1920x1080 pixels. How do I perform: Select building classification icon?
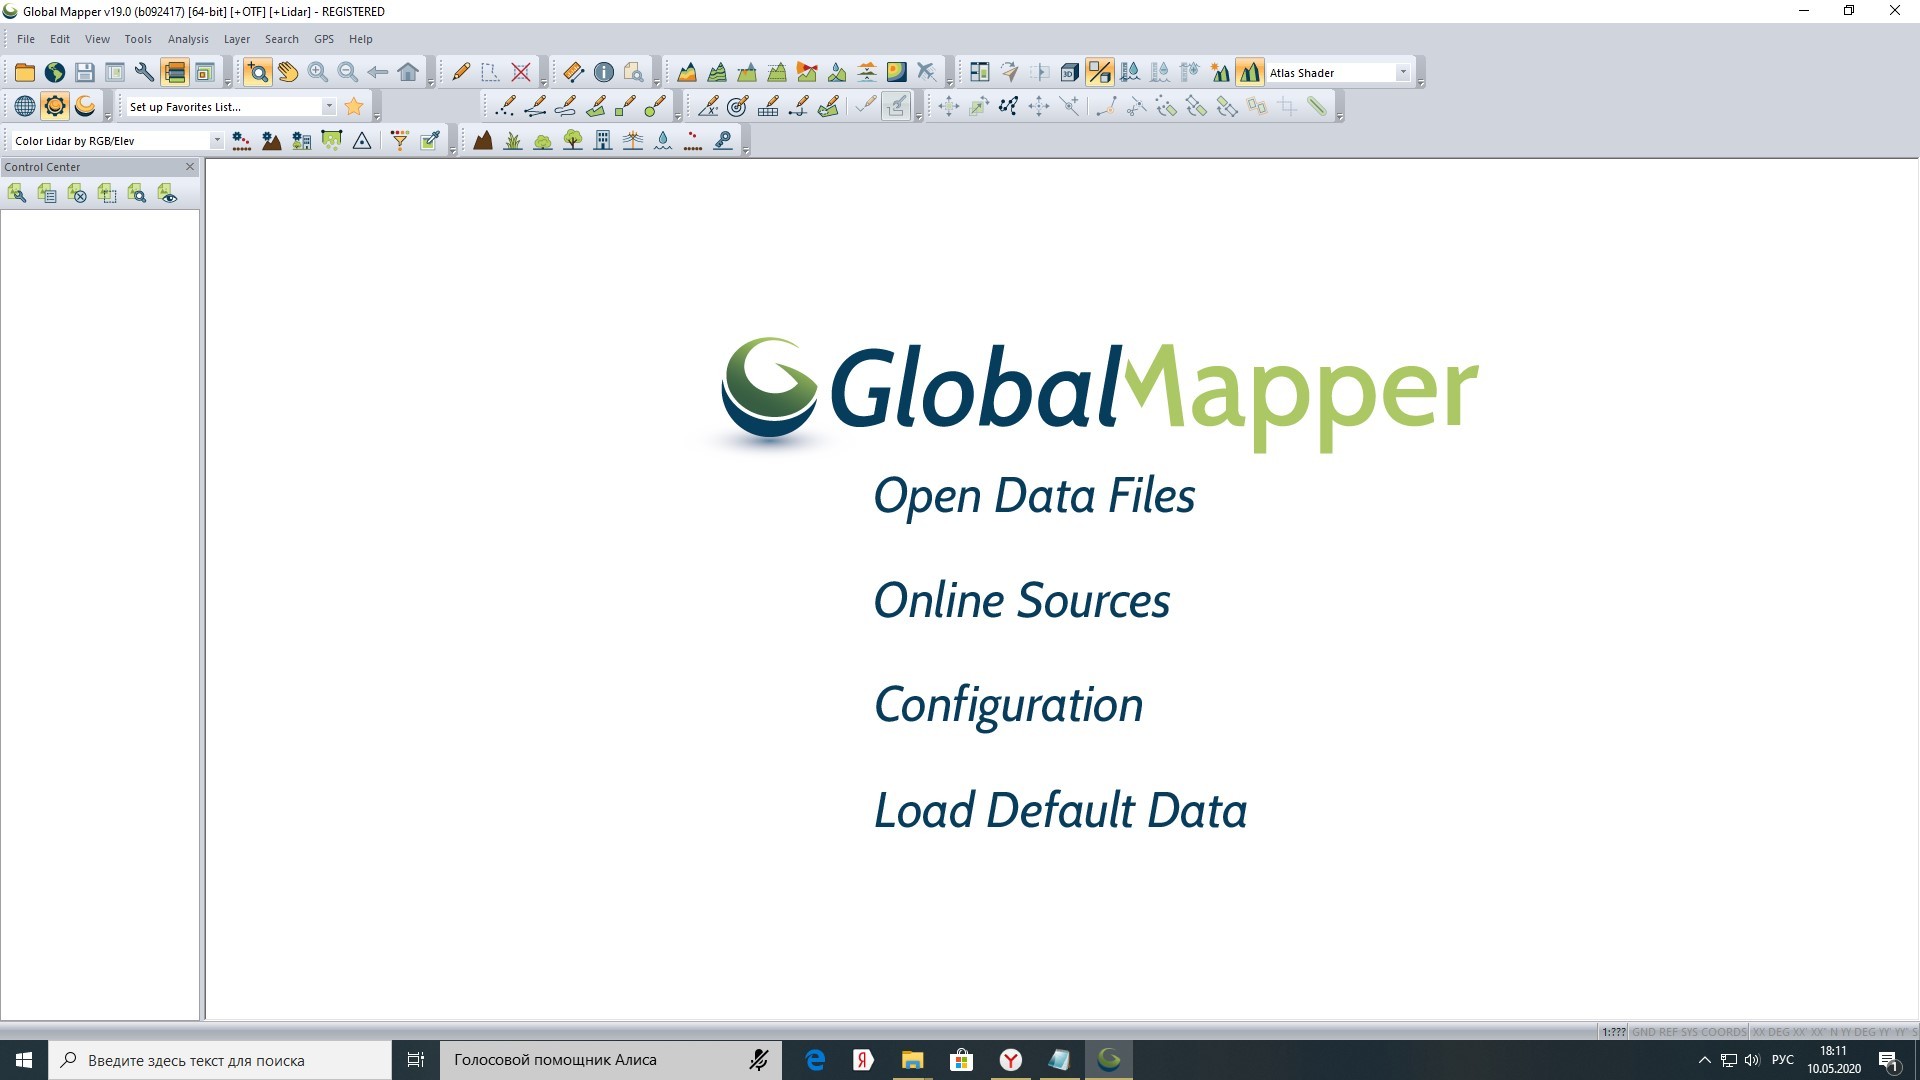603,140
